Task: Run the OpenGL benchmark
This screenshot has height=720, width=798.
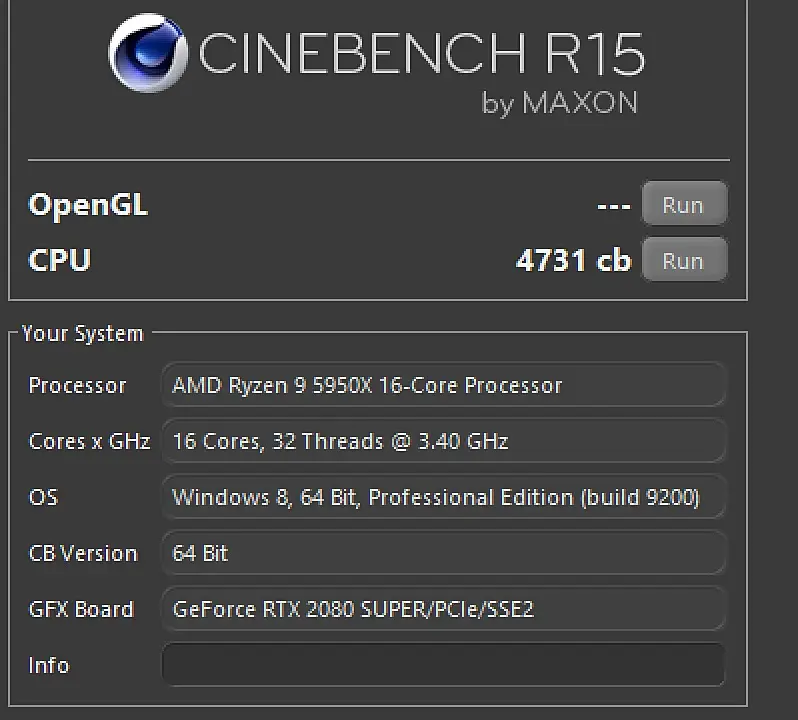Action: click(683, 205)
